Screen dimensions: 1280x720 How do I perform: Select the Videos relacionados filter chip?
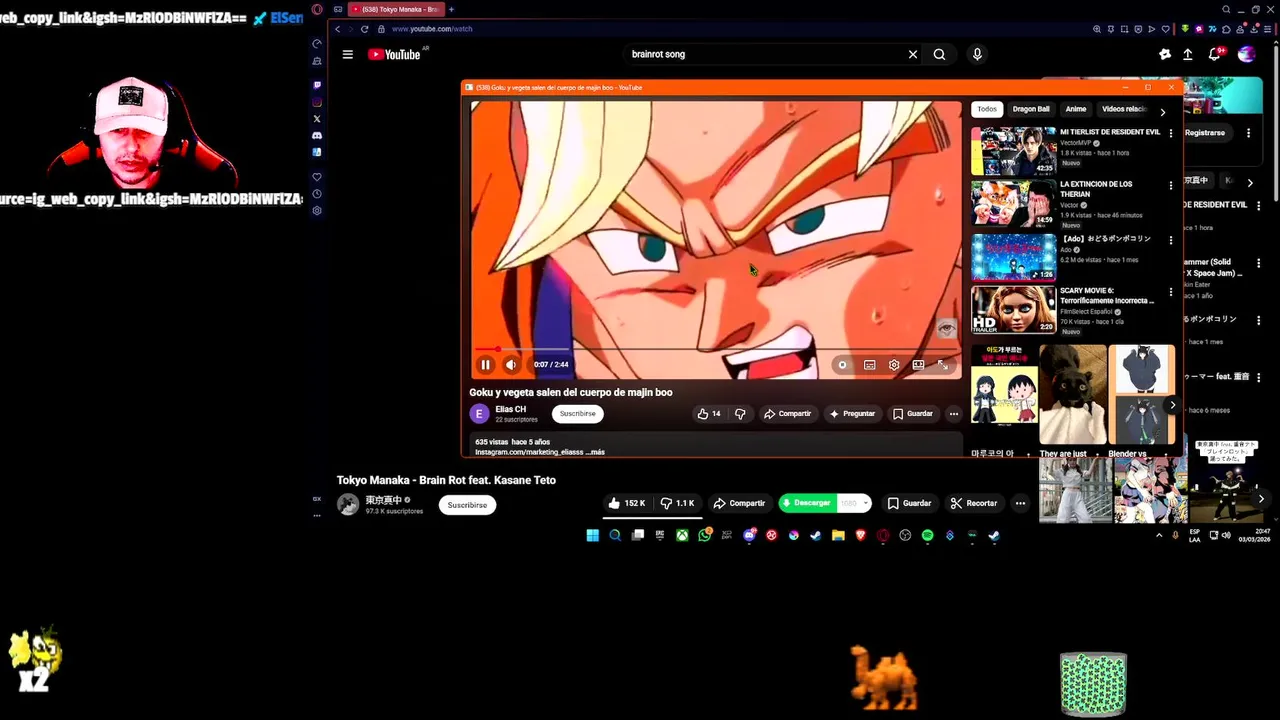[1124, 109]
